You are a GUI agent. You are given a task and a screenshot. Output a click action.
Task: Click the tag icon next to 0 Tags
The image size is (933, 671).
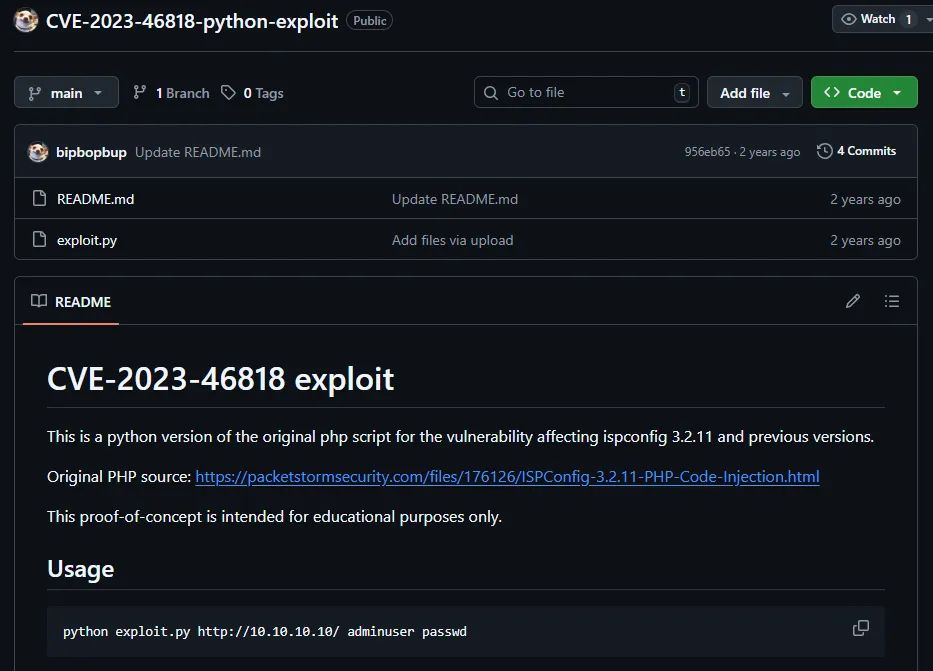[x=228, y=92]
